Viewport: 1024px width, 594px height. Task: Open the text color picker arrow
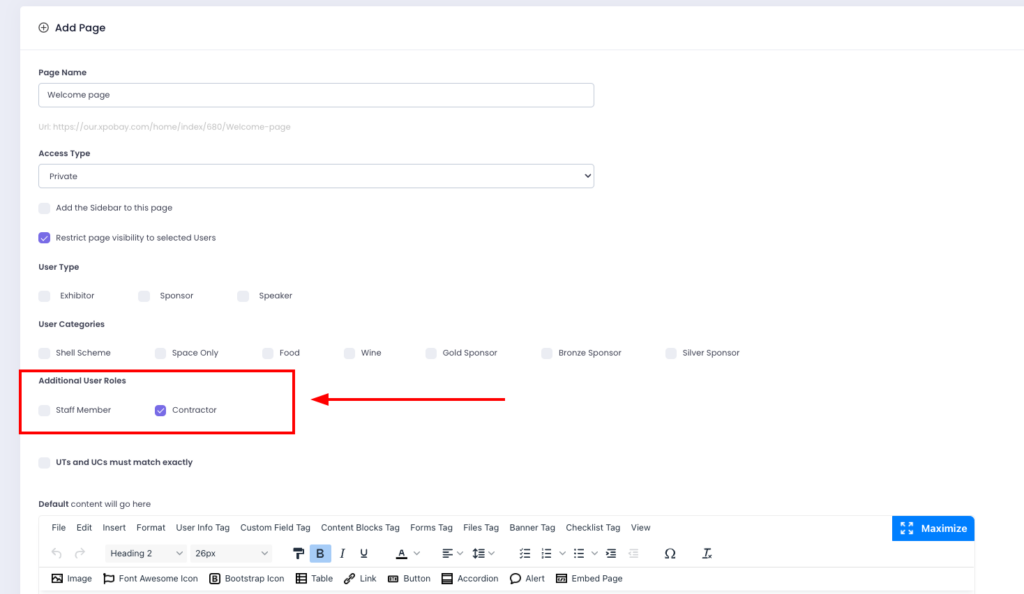coord(417,553)
